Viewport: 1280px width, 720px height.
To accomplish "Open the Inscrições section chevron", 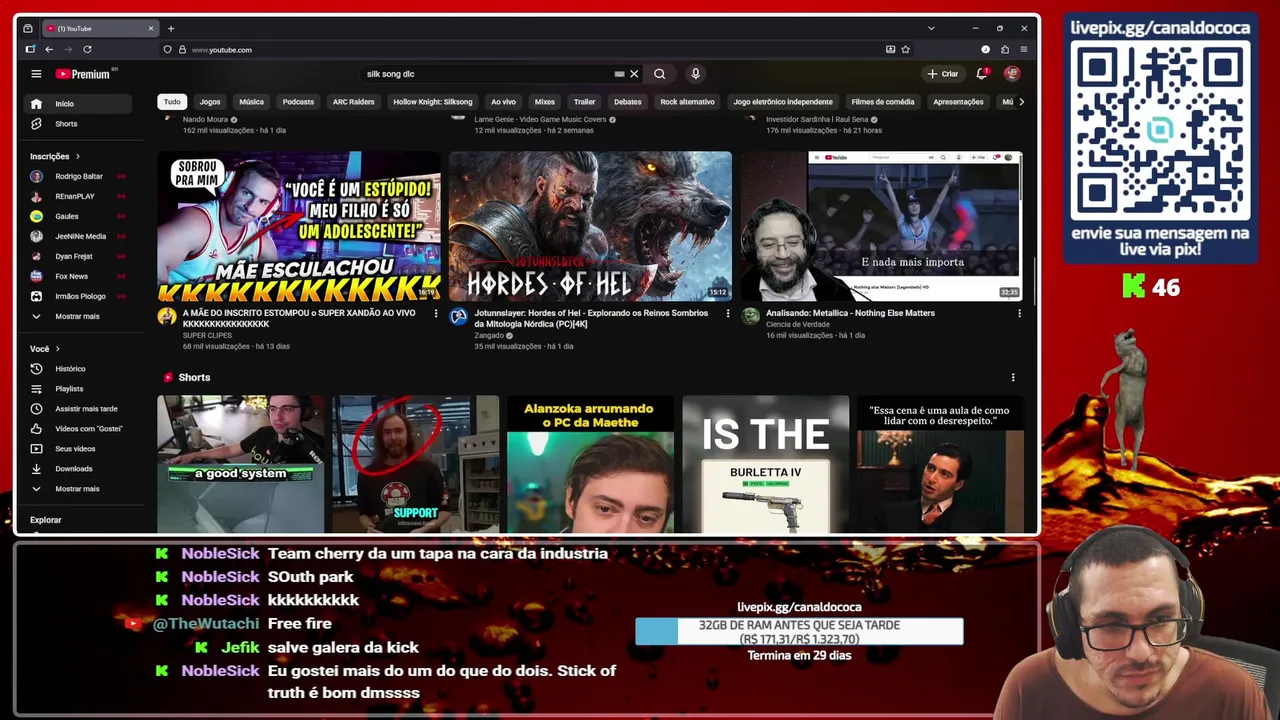I will (x=77, y=157).
